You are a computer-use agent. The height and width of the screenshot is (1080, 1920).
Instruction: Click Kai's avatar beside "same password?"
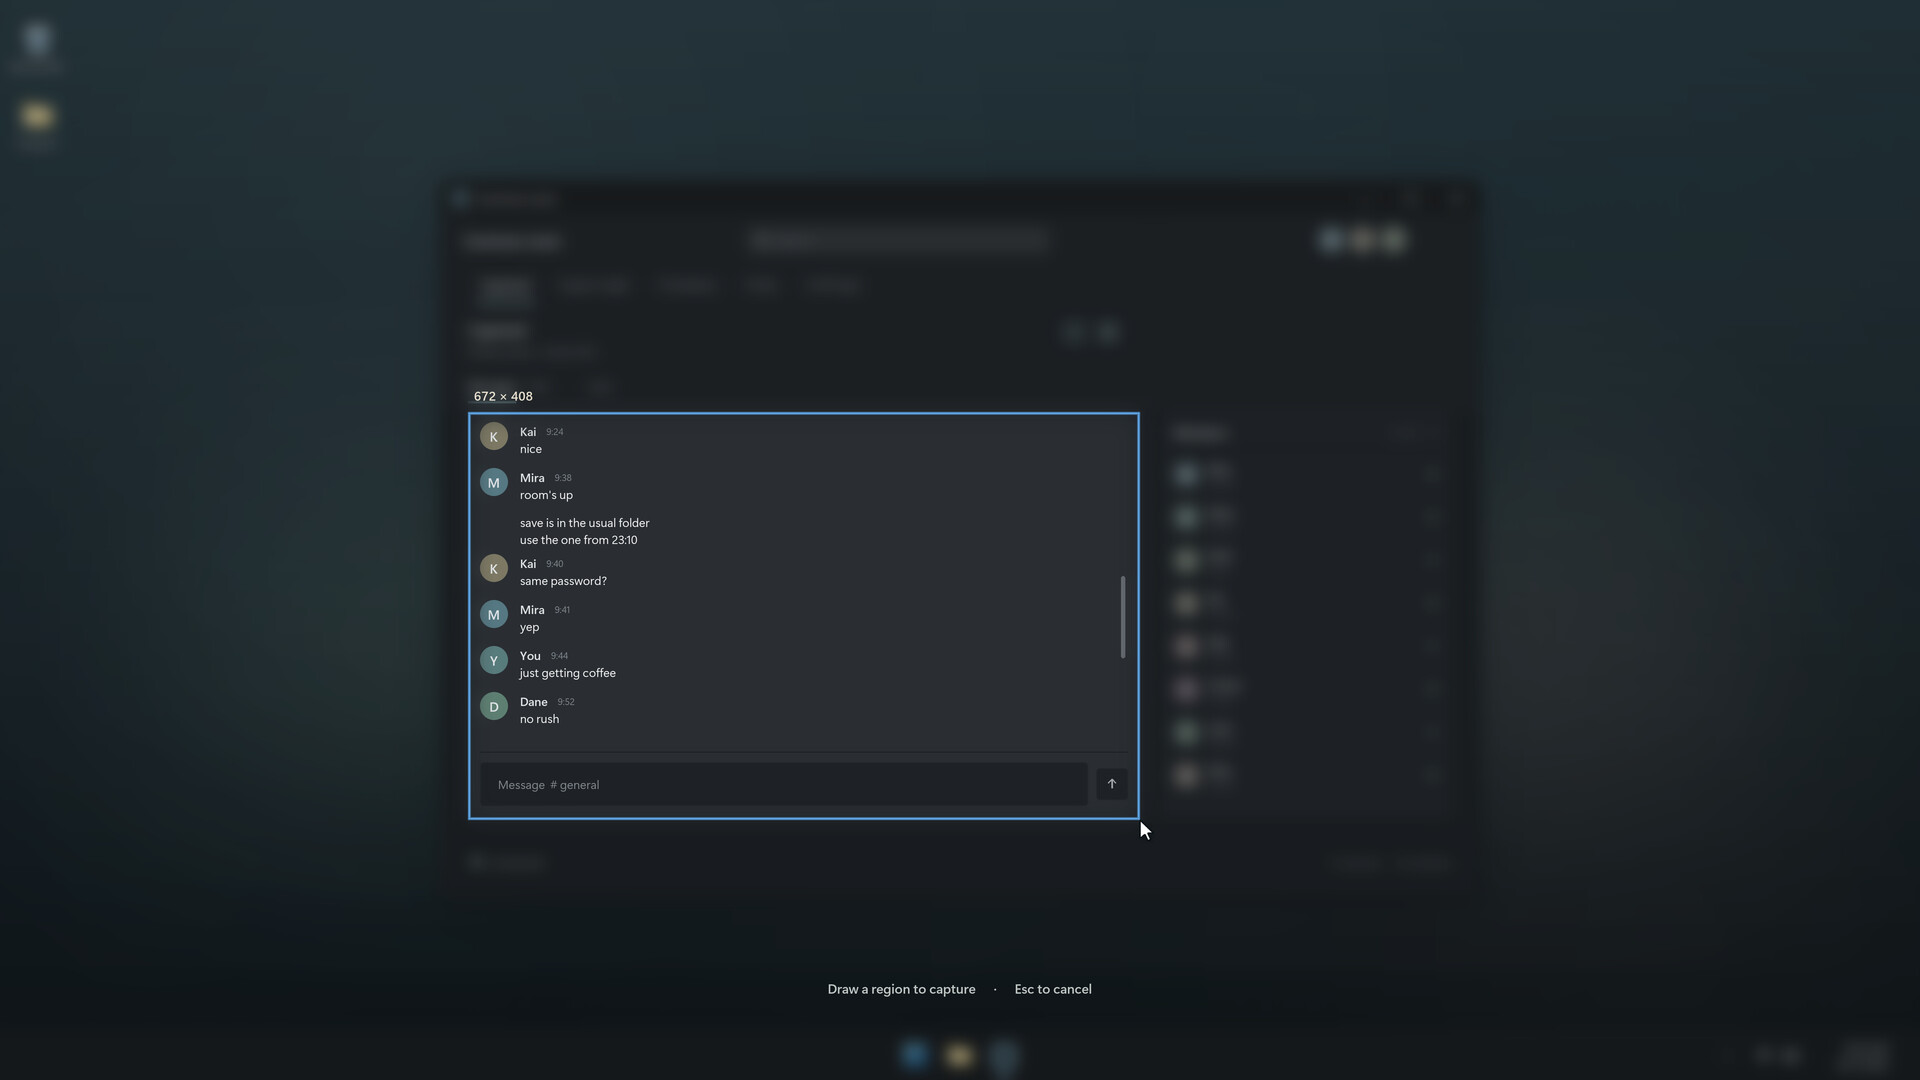pyautogui.click(x=493, y=569)
